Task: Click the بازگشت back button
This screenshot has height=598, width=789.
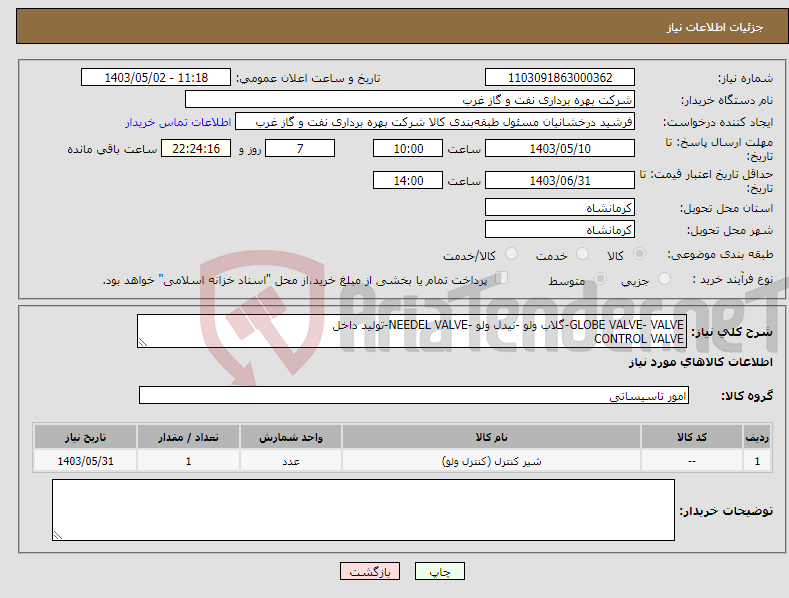Action: [370, 571]
